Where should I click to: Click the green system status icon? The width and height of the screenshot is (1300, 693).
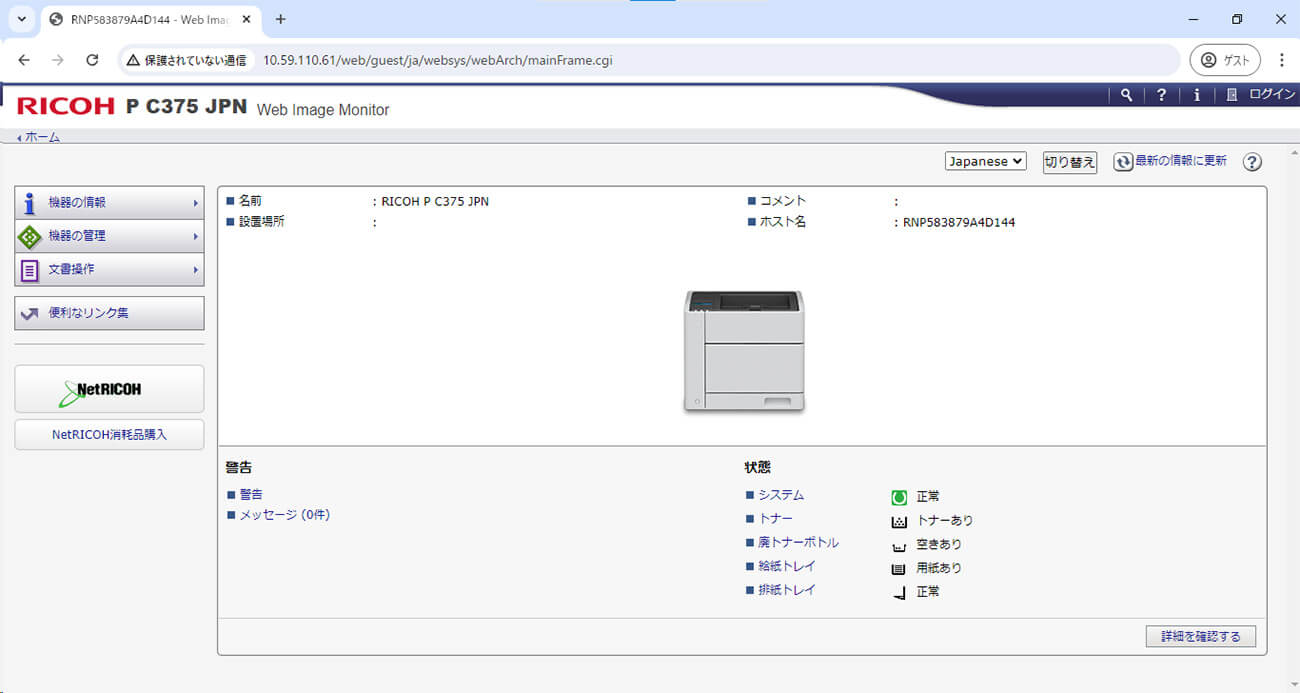point(899,497)
